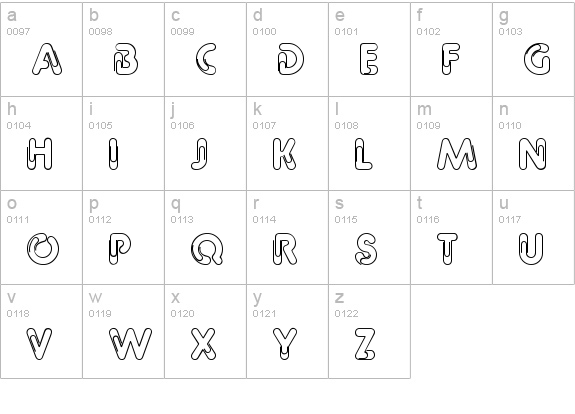The width and height of the screenshot is (575, 414).
Task: Select the O glyph in cell 0111
Action: [43, 249]
